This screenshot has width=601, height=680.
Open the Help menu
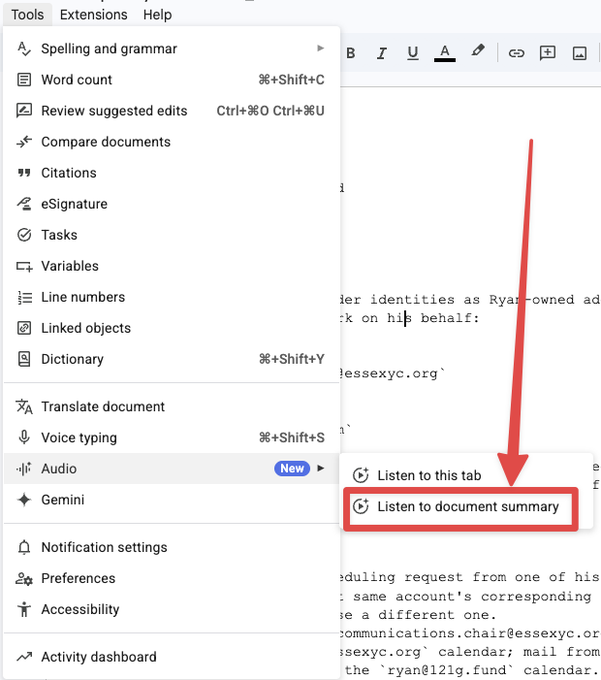click(x=157, y=14)
